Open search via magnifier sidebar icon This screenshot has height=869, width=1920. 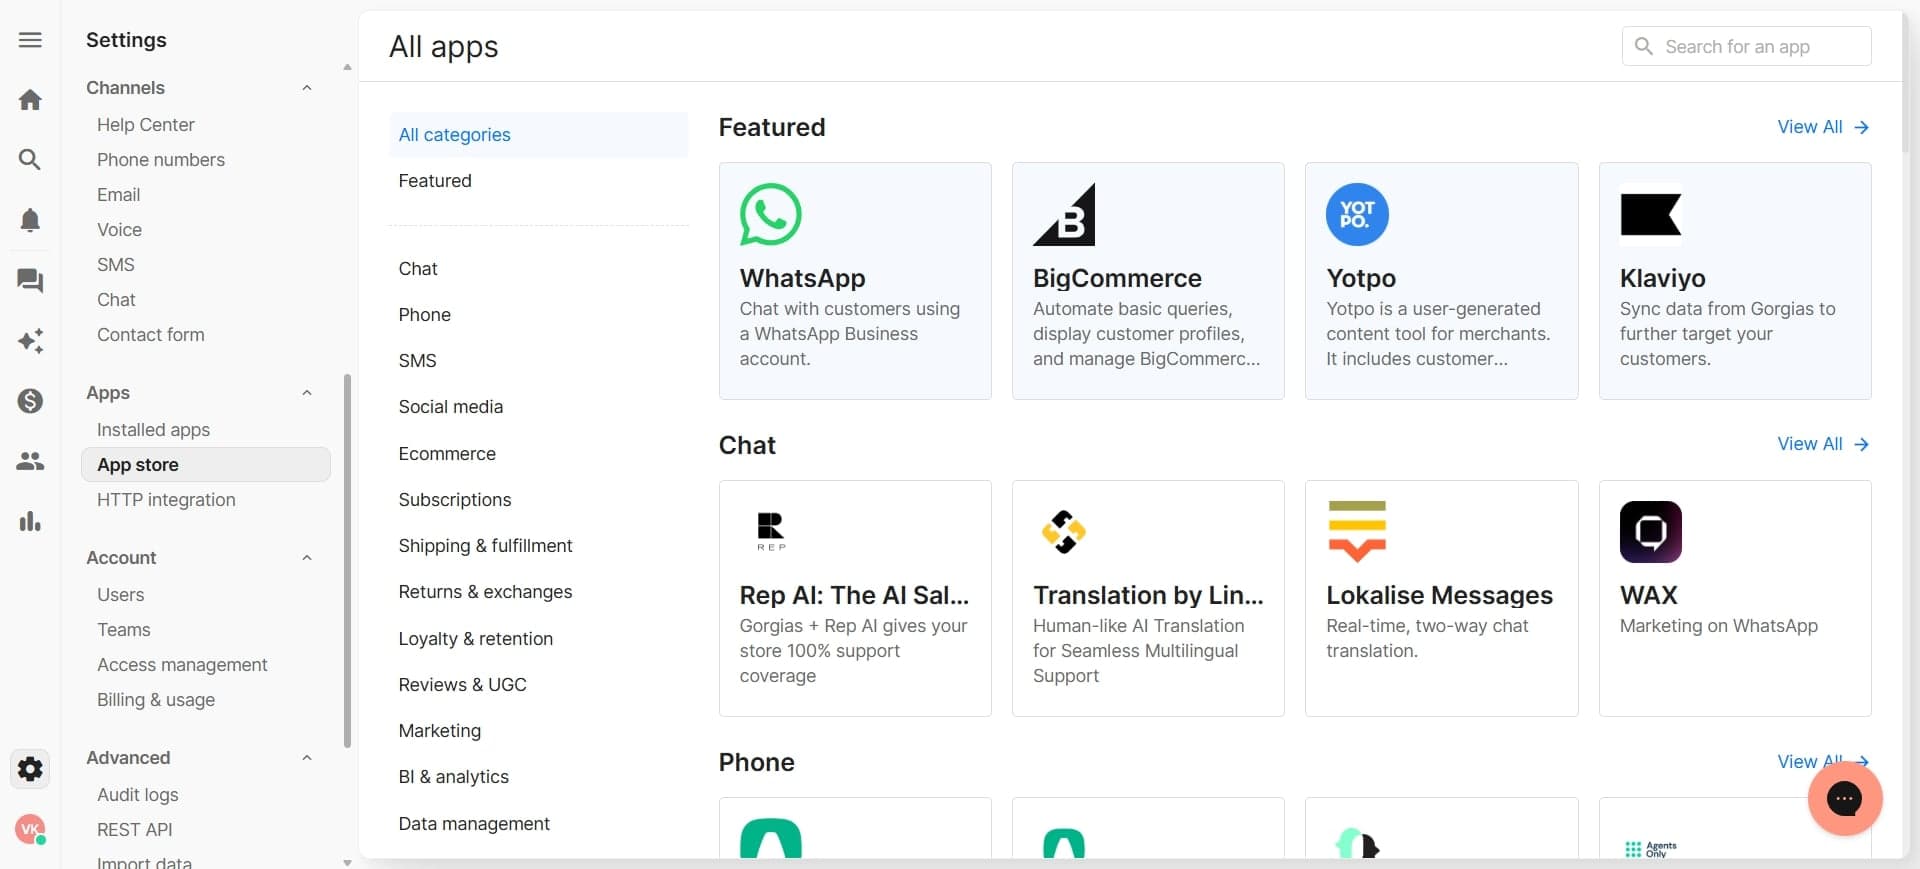[30, 160]
